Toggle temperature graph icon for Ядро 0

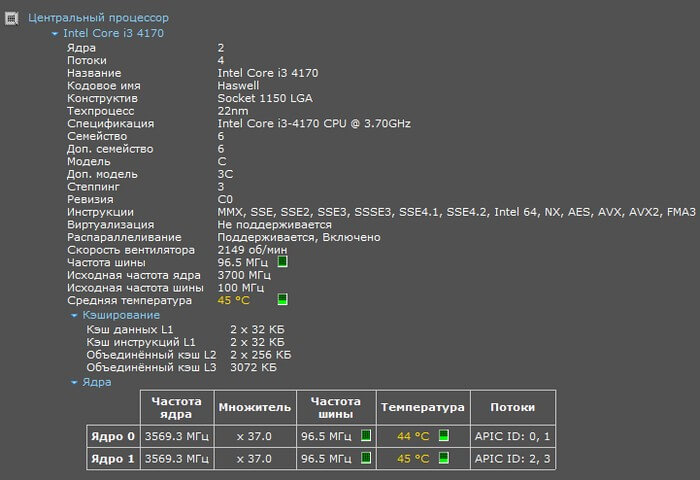[444, 435]
